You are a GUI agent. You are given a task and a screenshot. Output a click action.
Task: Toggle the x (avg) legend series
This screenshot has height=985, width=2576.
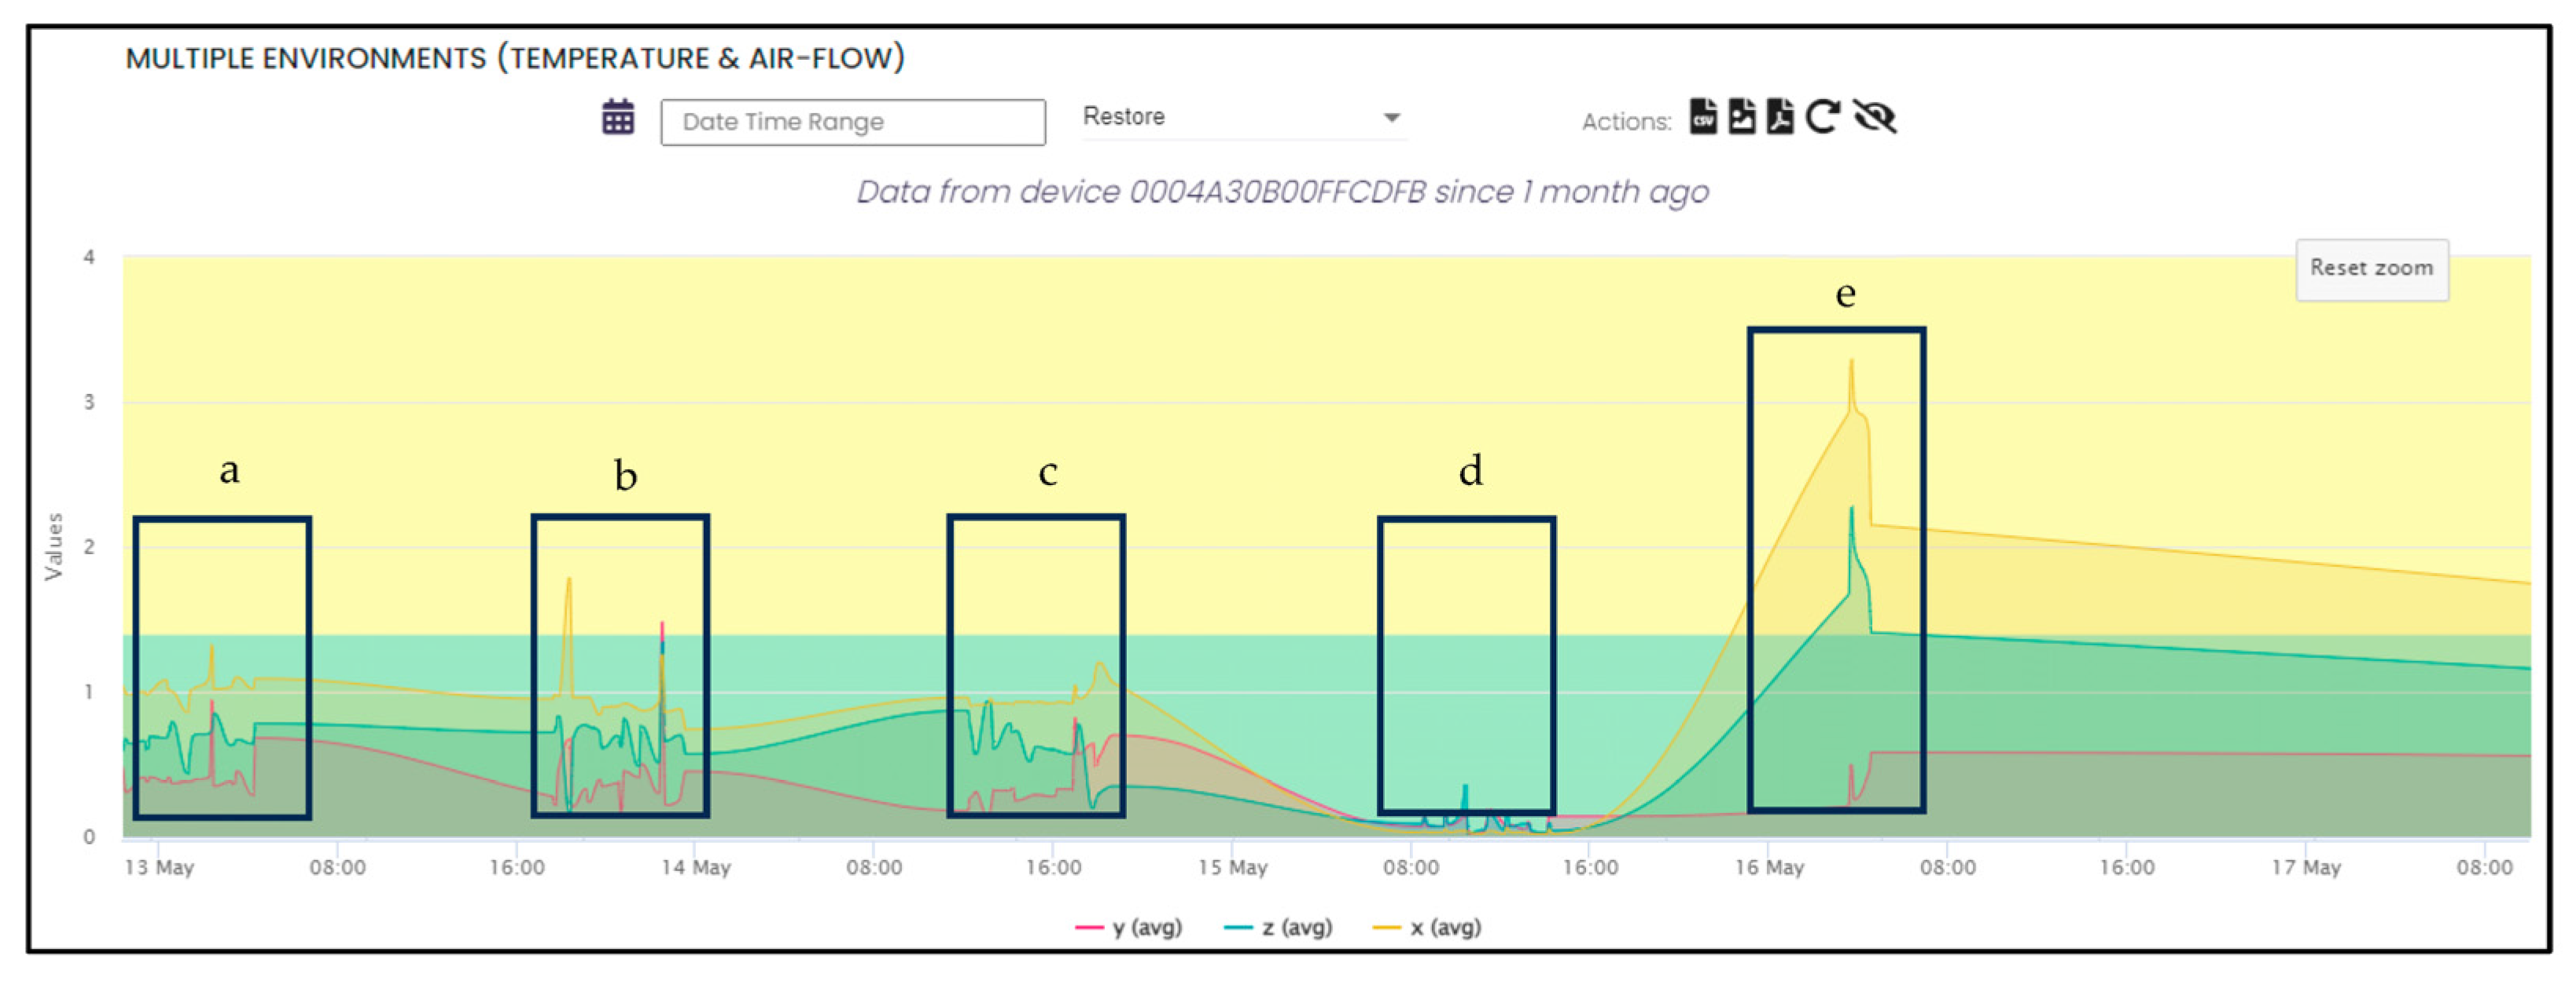click(1445, 927)
